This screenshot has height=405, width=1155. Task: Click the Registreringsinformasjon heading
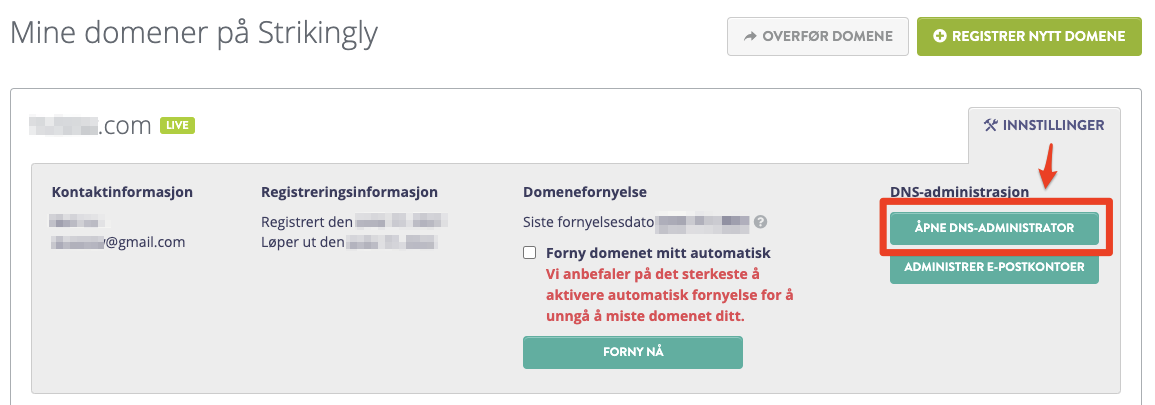coord(349,192)
